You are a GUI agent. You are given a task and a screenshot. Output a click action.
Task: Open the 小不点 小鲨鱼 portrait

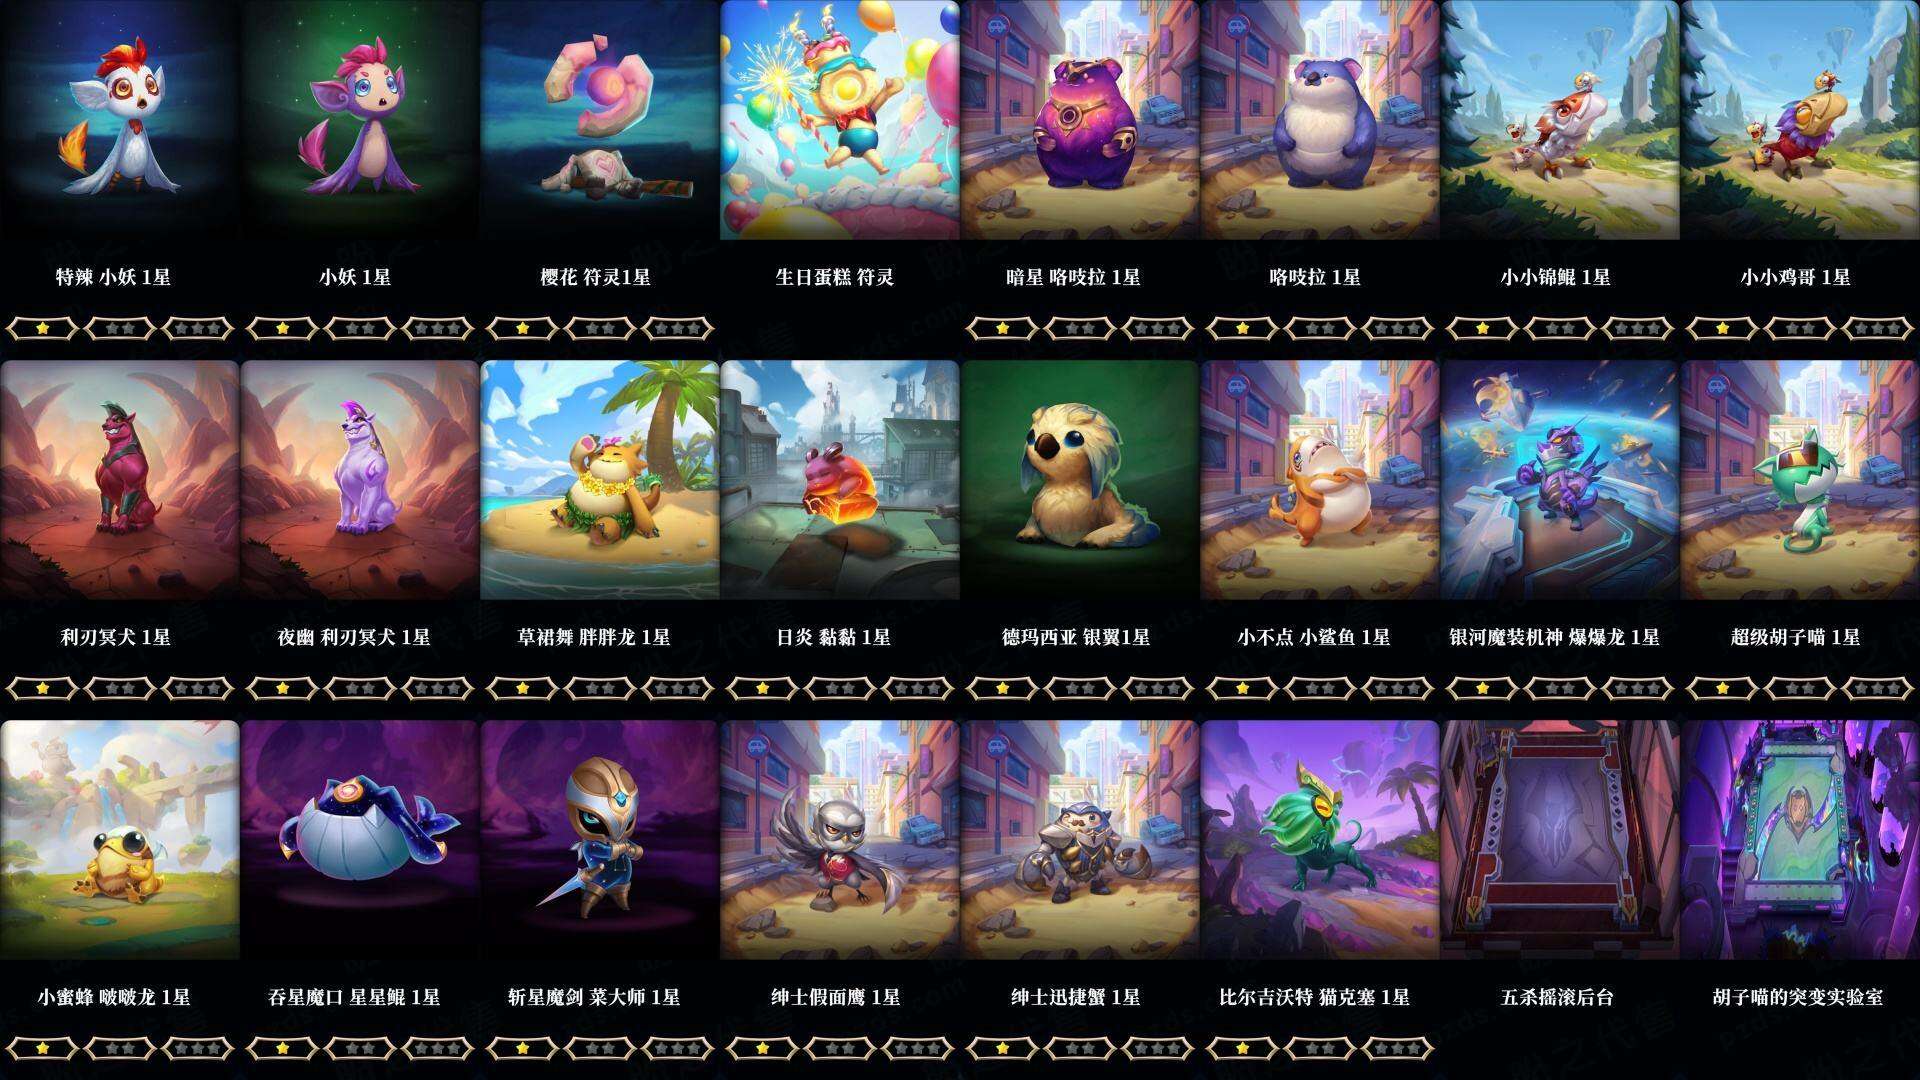(x=1320, y=480)
